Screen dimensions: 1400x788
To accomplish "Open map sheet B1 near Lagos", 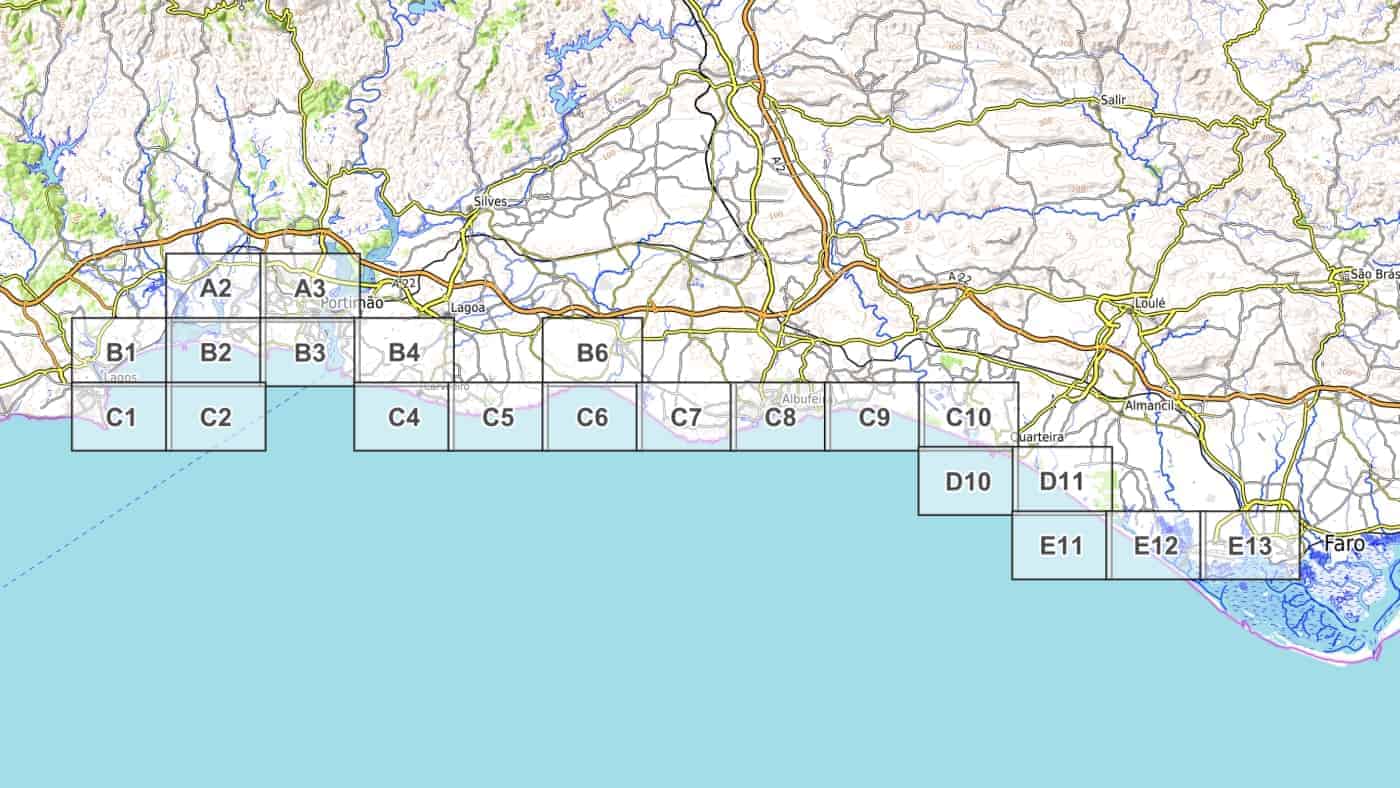I will (x=120, y=352).
